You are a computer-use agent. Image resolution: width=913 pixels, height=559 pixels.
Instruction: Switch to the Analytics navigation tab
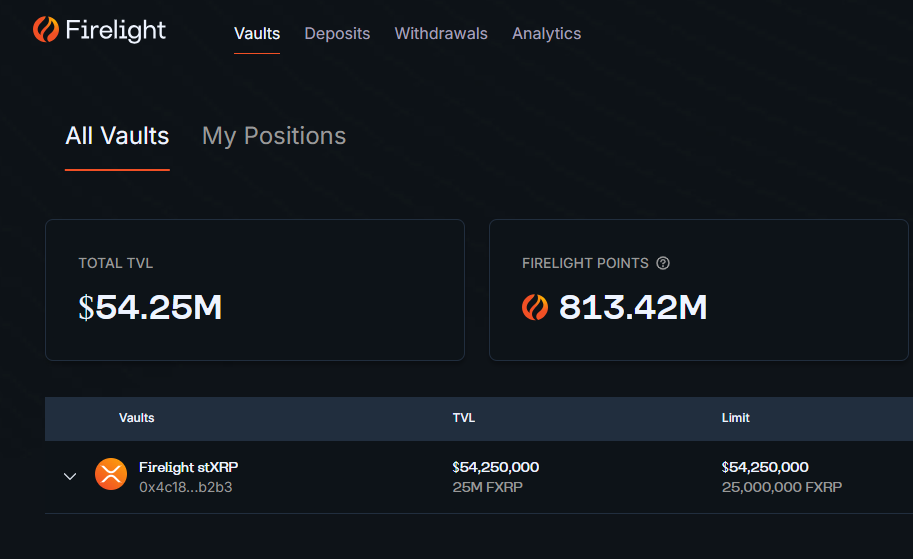tap(546, 34)
